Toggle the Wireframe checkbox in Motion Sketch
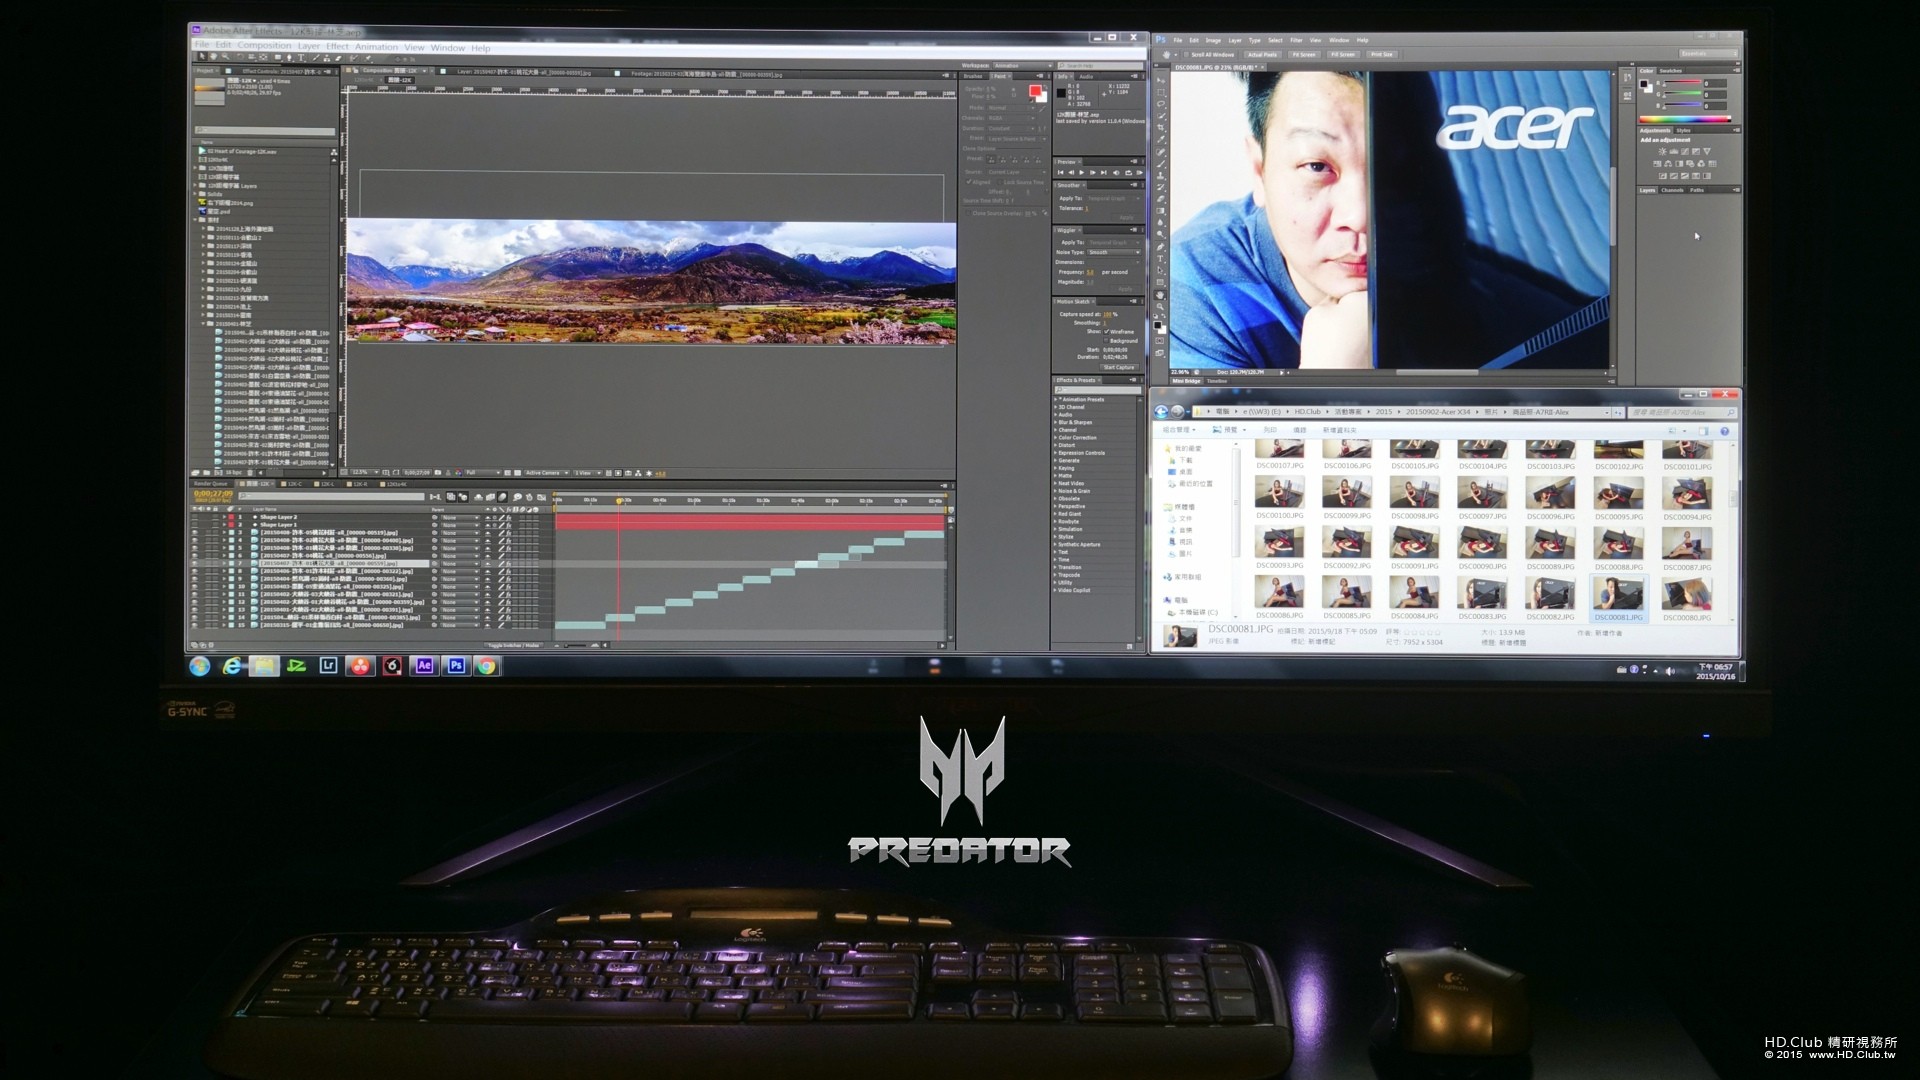This screenshot has width=1920, height=1080. tap(1106, 332)
